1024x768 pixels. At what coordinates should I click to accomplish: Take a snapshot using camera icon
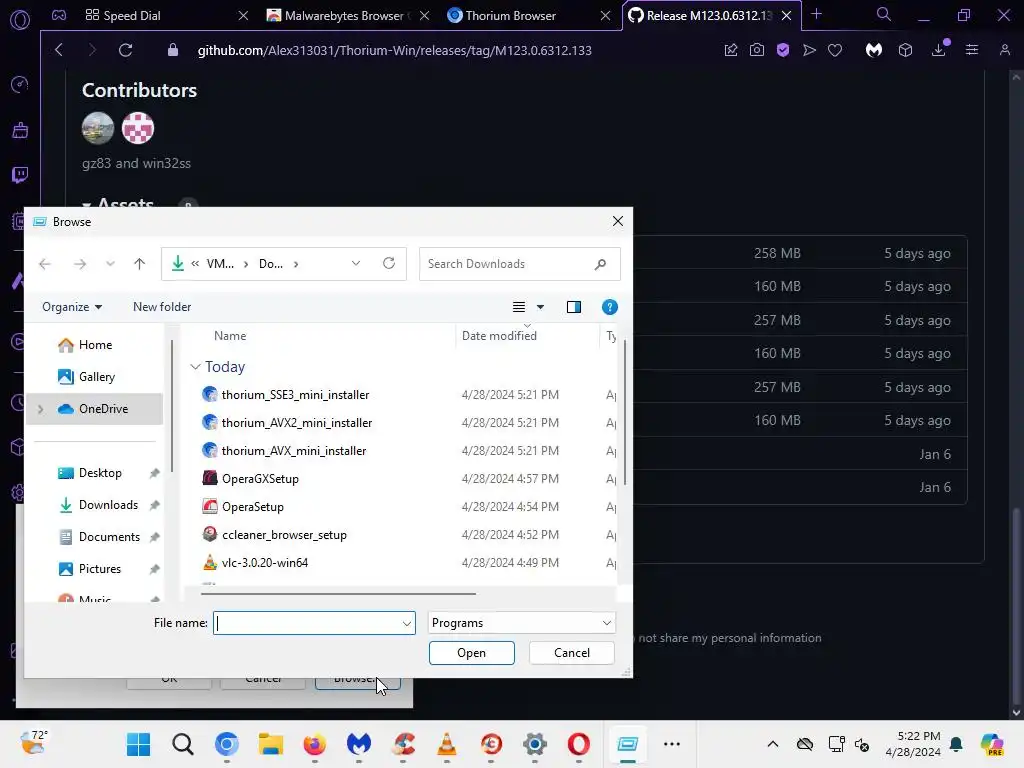[x=757, y=50]
